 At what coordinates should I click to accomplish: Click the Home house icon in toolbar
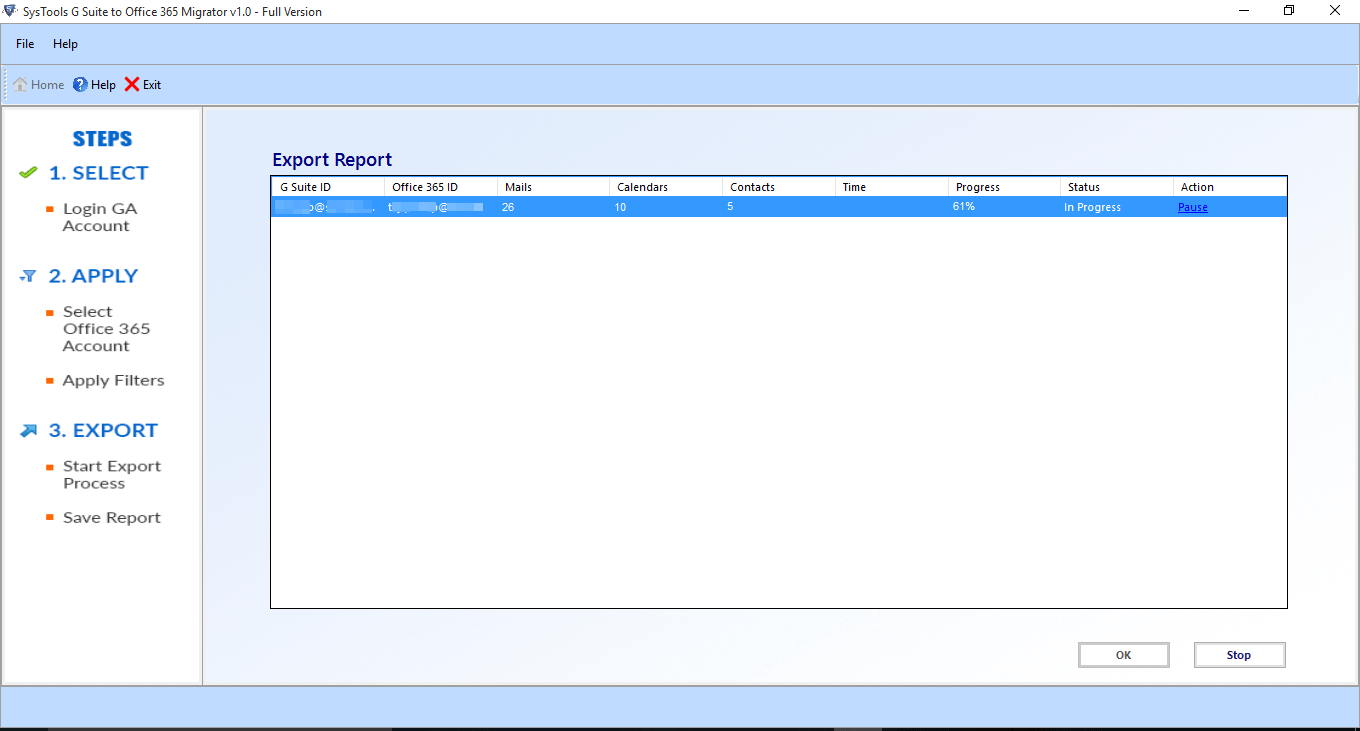(x=20, y=85)
